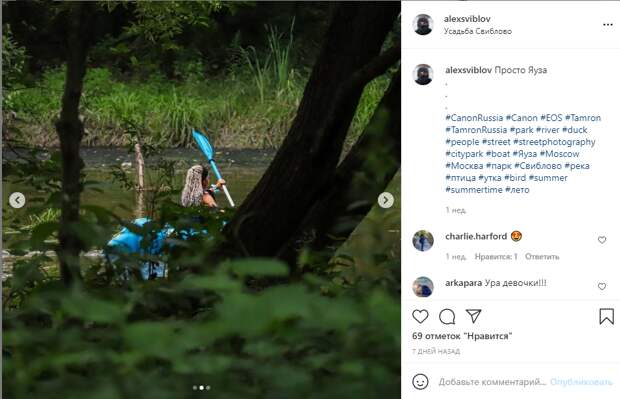Like the post with the heart icon

pyautogui.click(x=420, y=316)
